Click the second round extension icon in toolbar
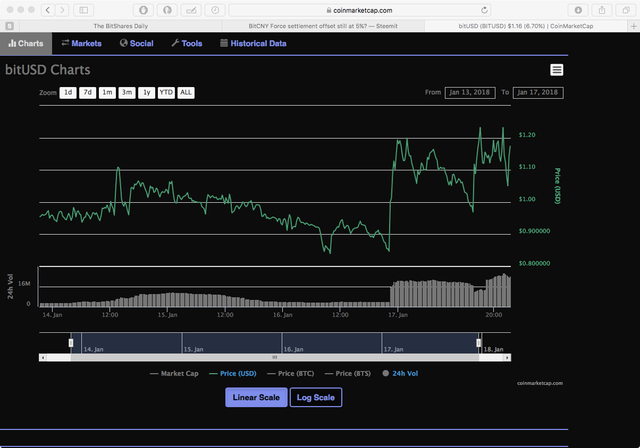The image size is (640, 448). pos(167,10)
